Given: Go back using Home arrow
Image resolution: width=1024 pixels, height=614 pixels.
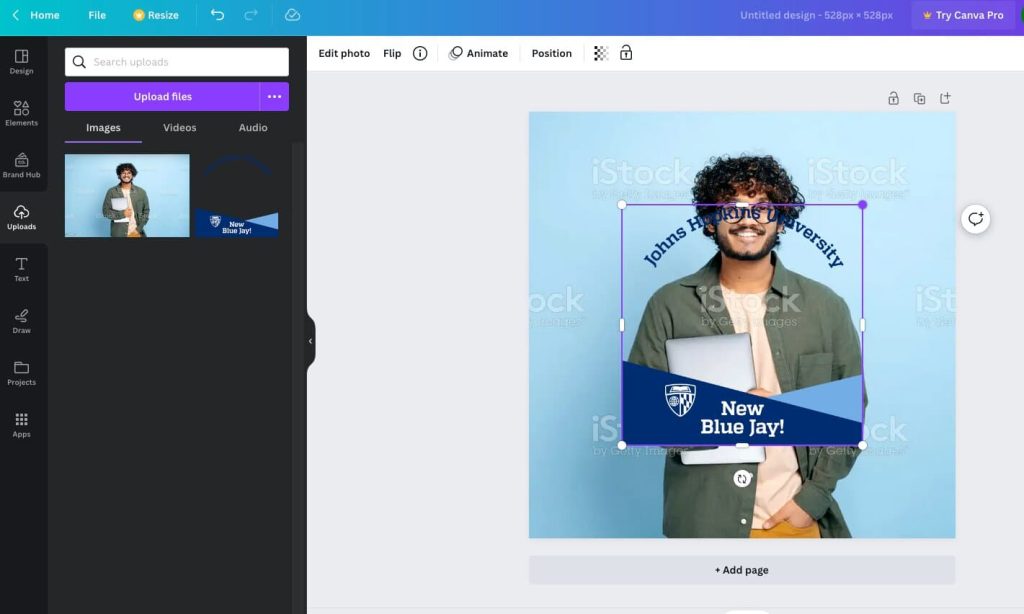Looking at the screenshot, I should (16, 14).
